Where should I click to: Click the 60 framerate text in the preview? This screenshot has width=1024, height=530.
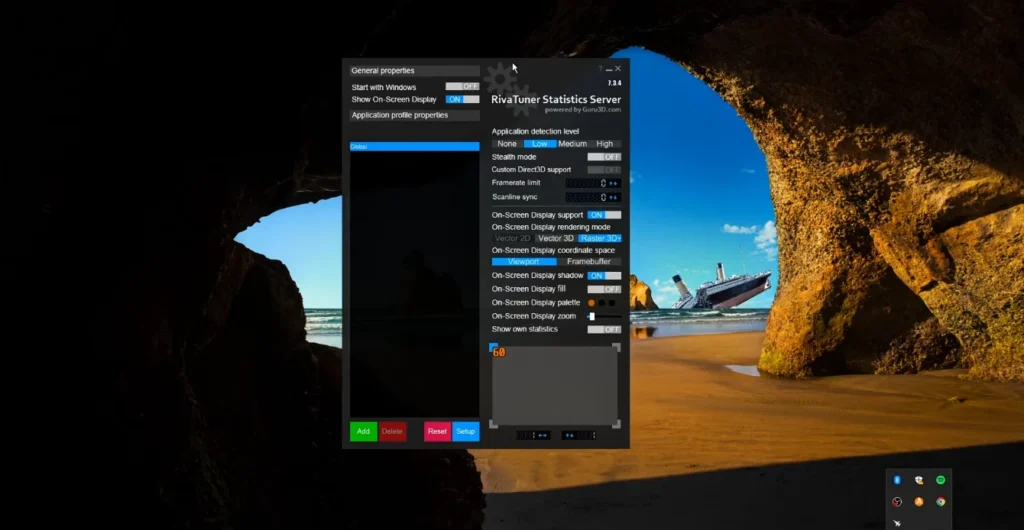499,352
